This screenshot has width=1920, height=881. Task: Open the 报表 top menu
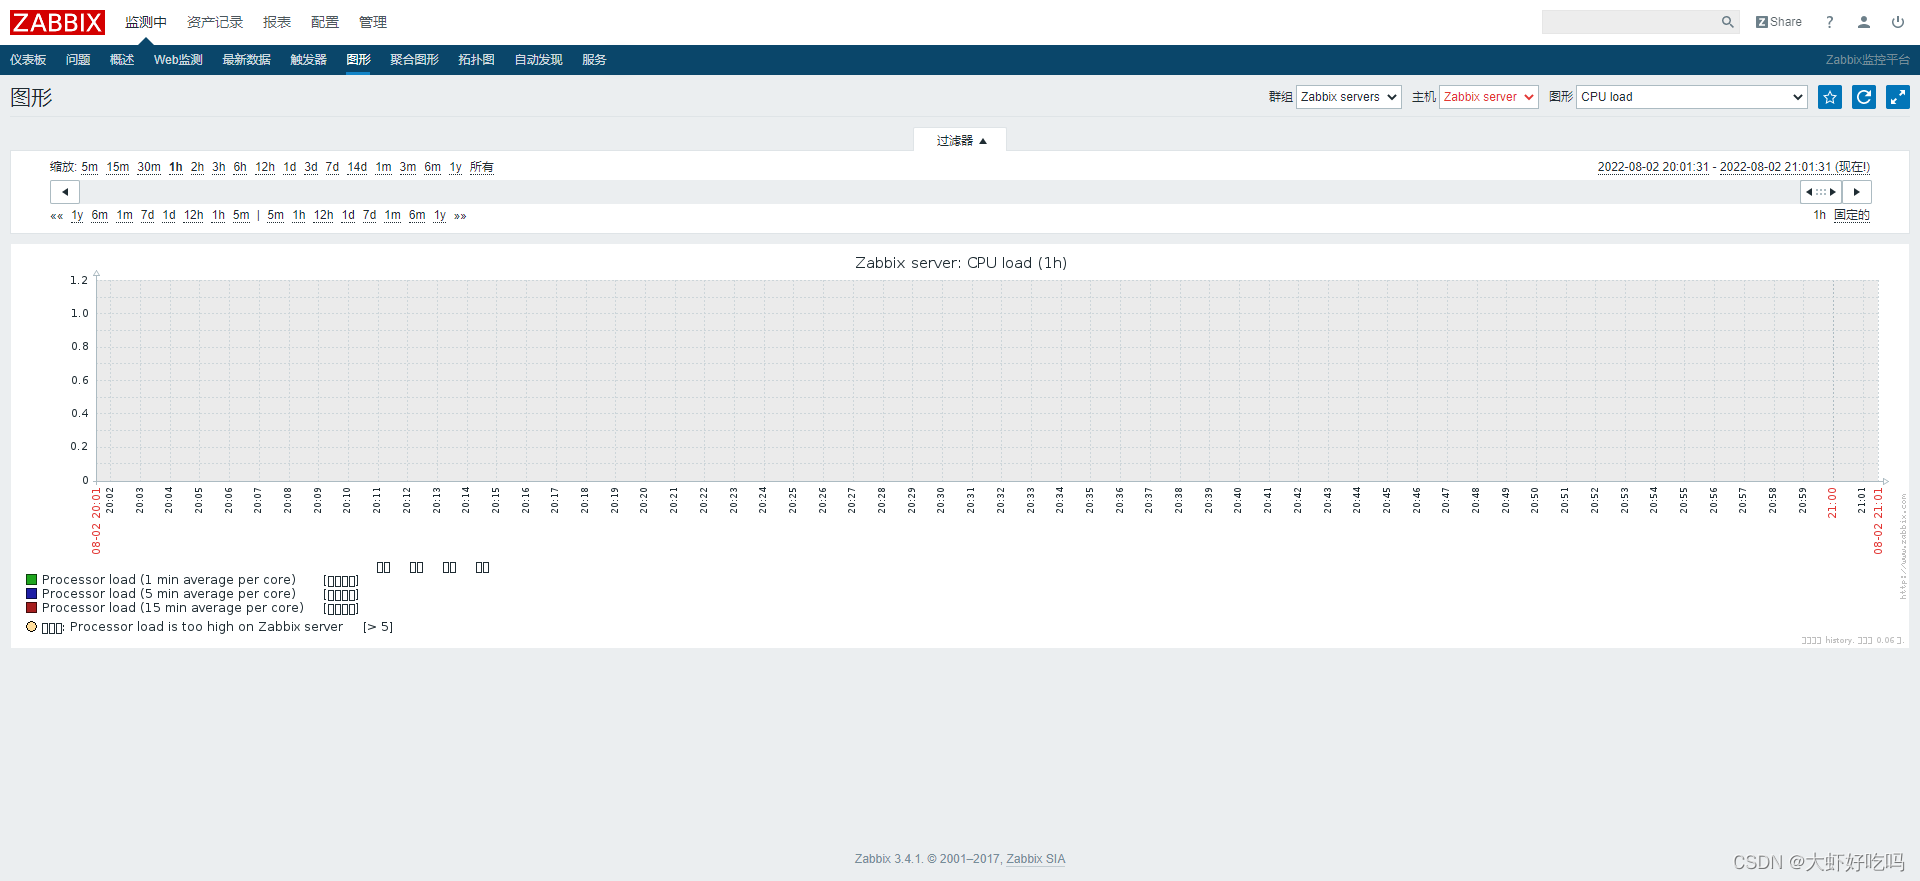click(x=277, y=22)
